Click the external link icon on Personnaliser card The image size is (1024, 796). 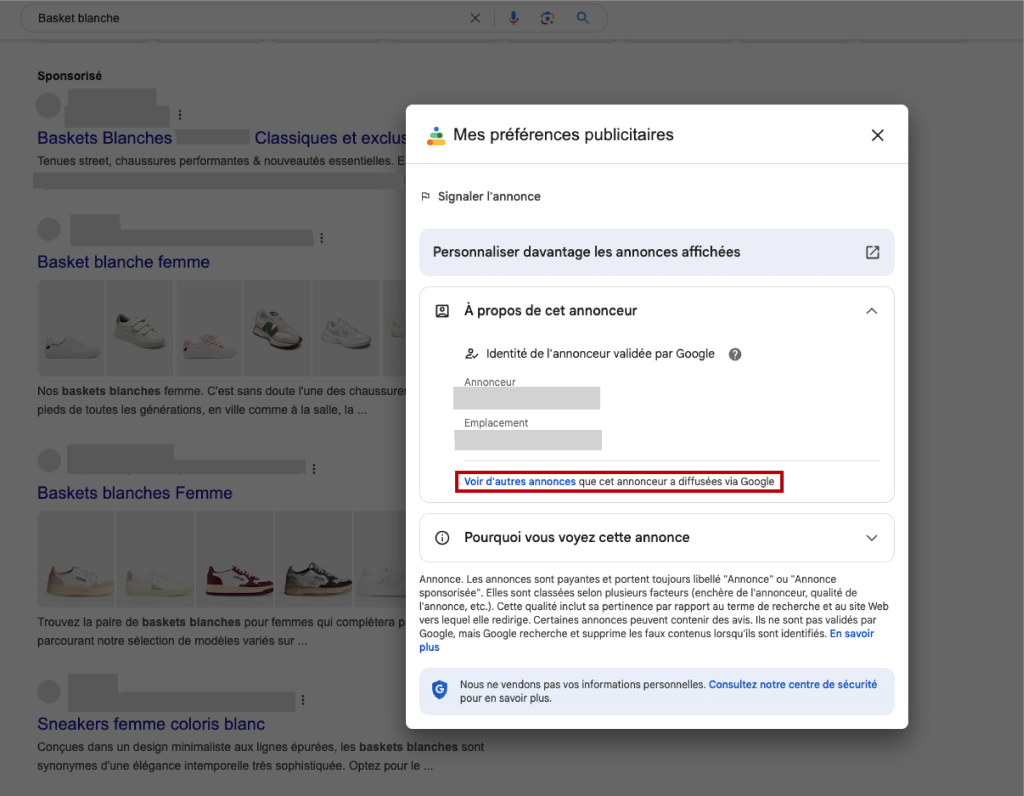[x=872, y=252]
